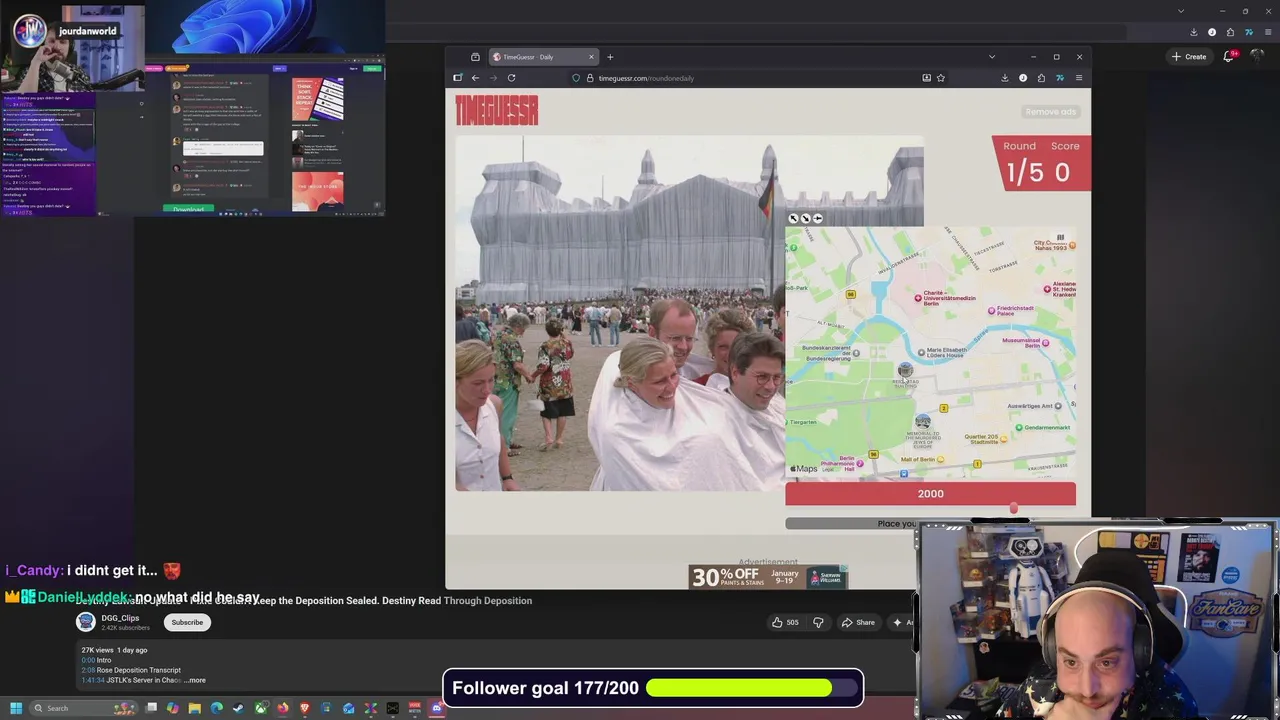Open the sidebar toggle left of back arrow
The width and height of the screenshot is (1280, 720).
click(x=458, y=78)
